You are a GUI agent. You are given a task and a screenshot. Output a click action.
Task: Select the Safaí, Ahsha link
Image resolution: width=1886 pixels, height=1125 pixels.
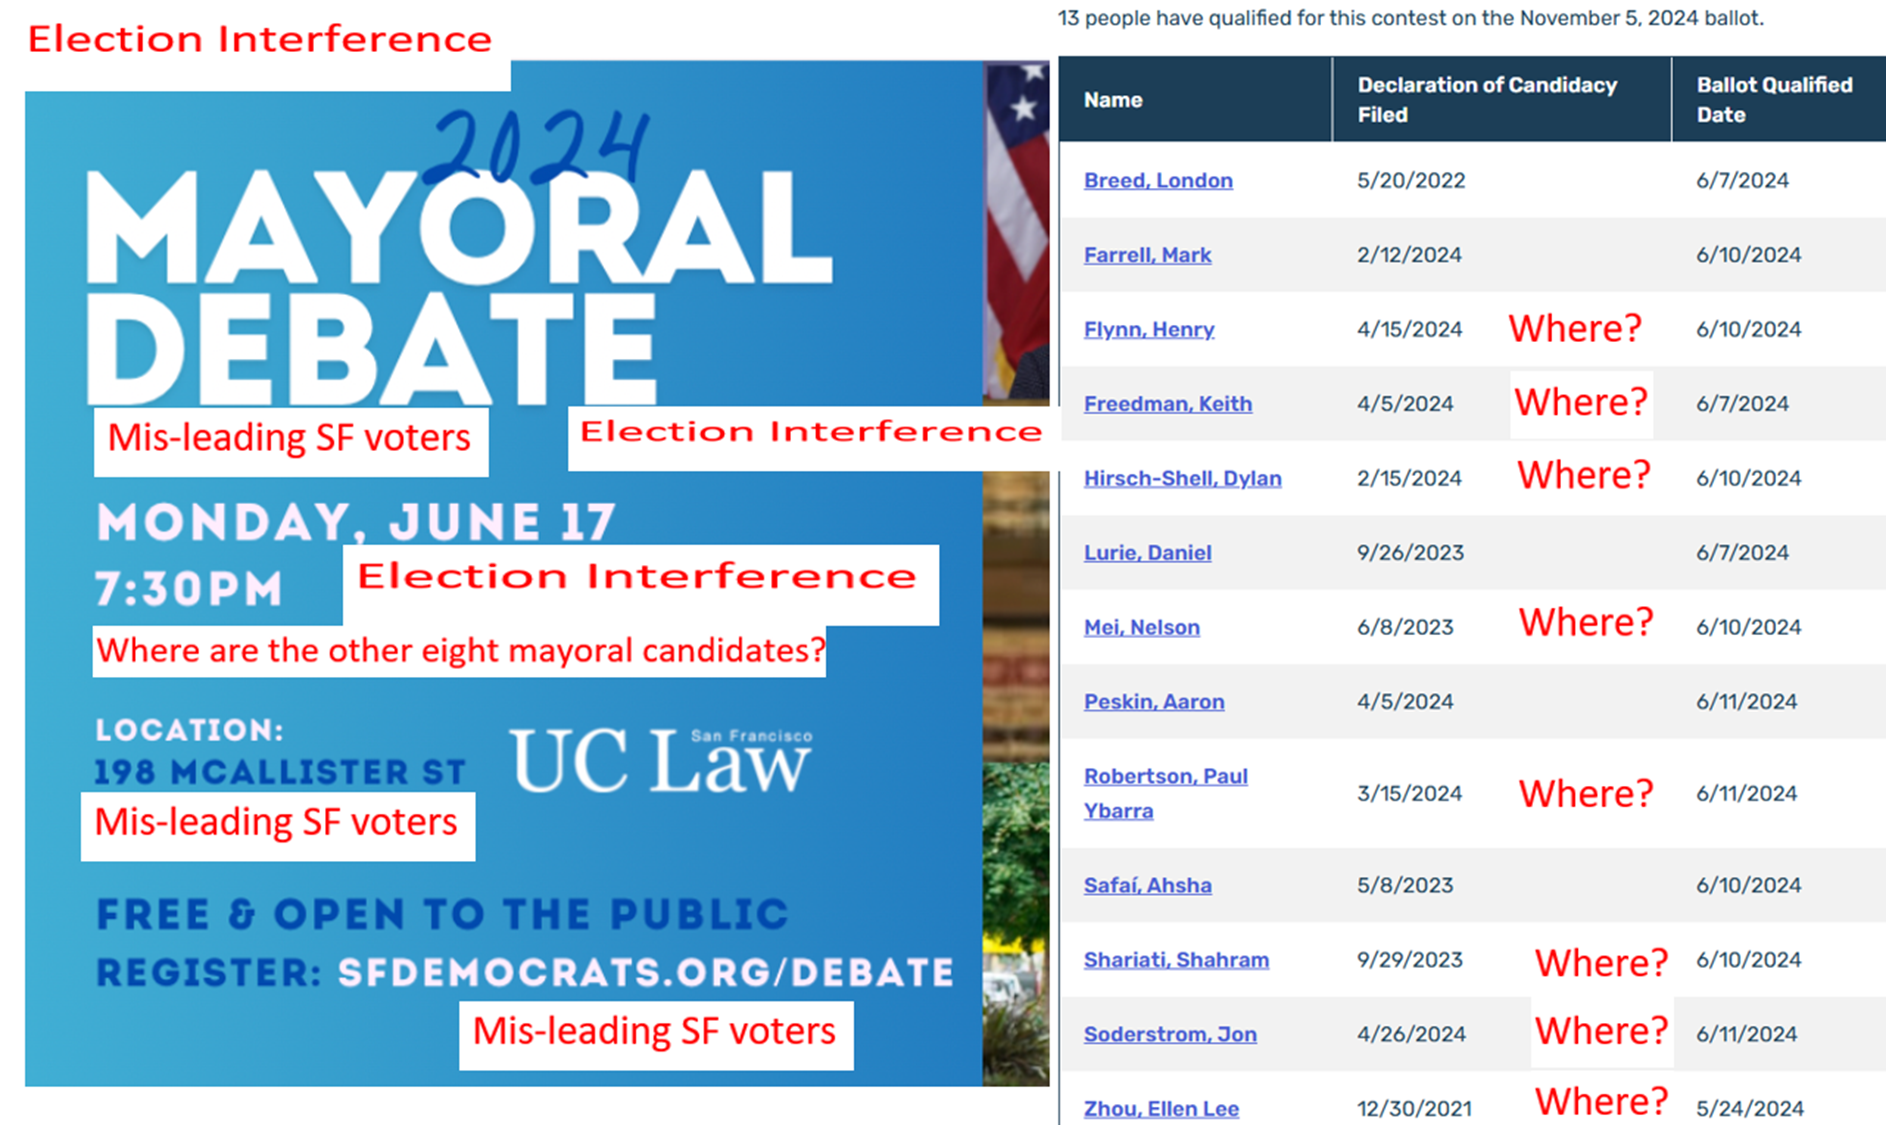1147,886
